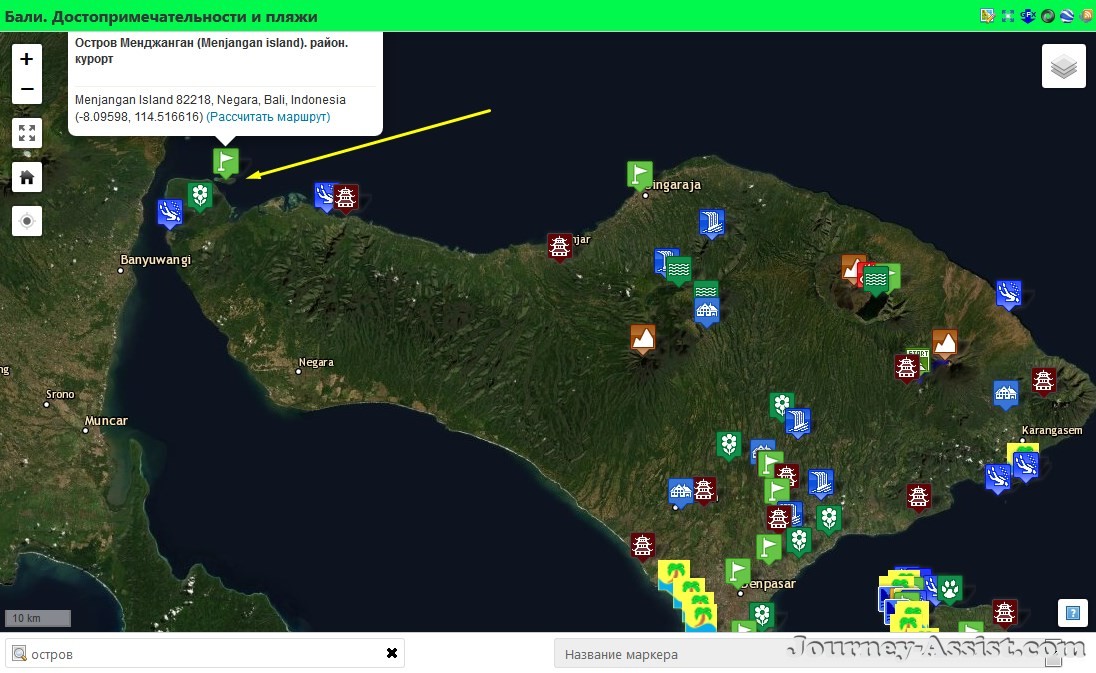
Task: Click the home button on the map
Action: tap(27, 178)
